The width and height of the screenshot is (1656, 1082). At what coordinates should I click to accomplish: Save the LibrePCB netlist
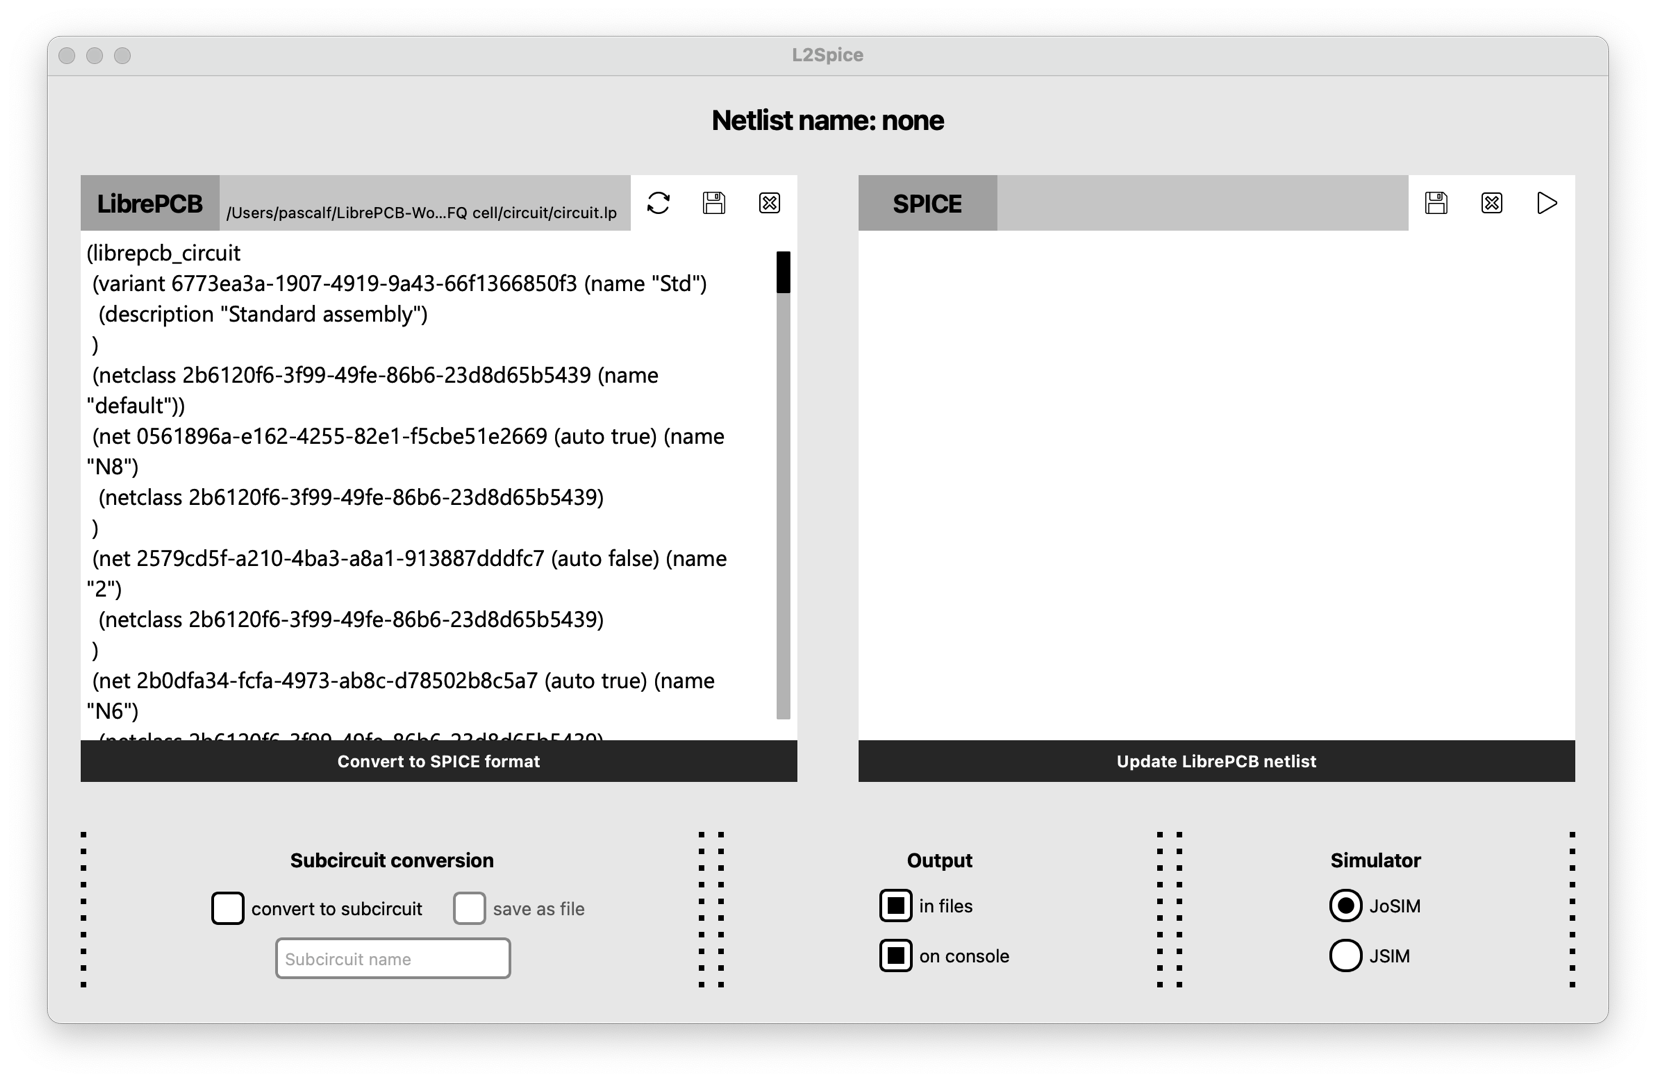click(x=714, y=203)
